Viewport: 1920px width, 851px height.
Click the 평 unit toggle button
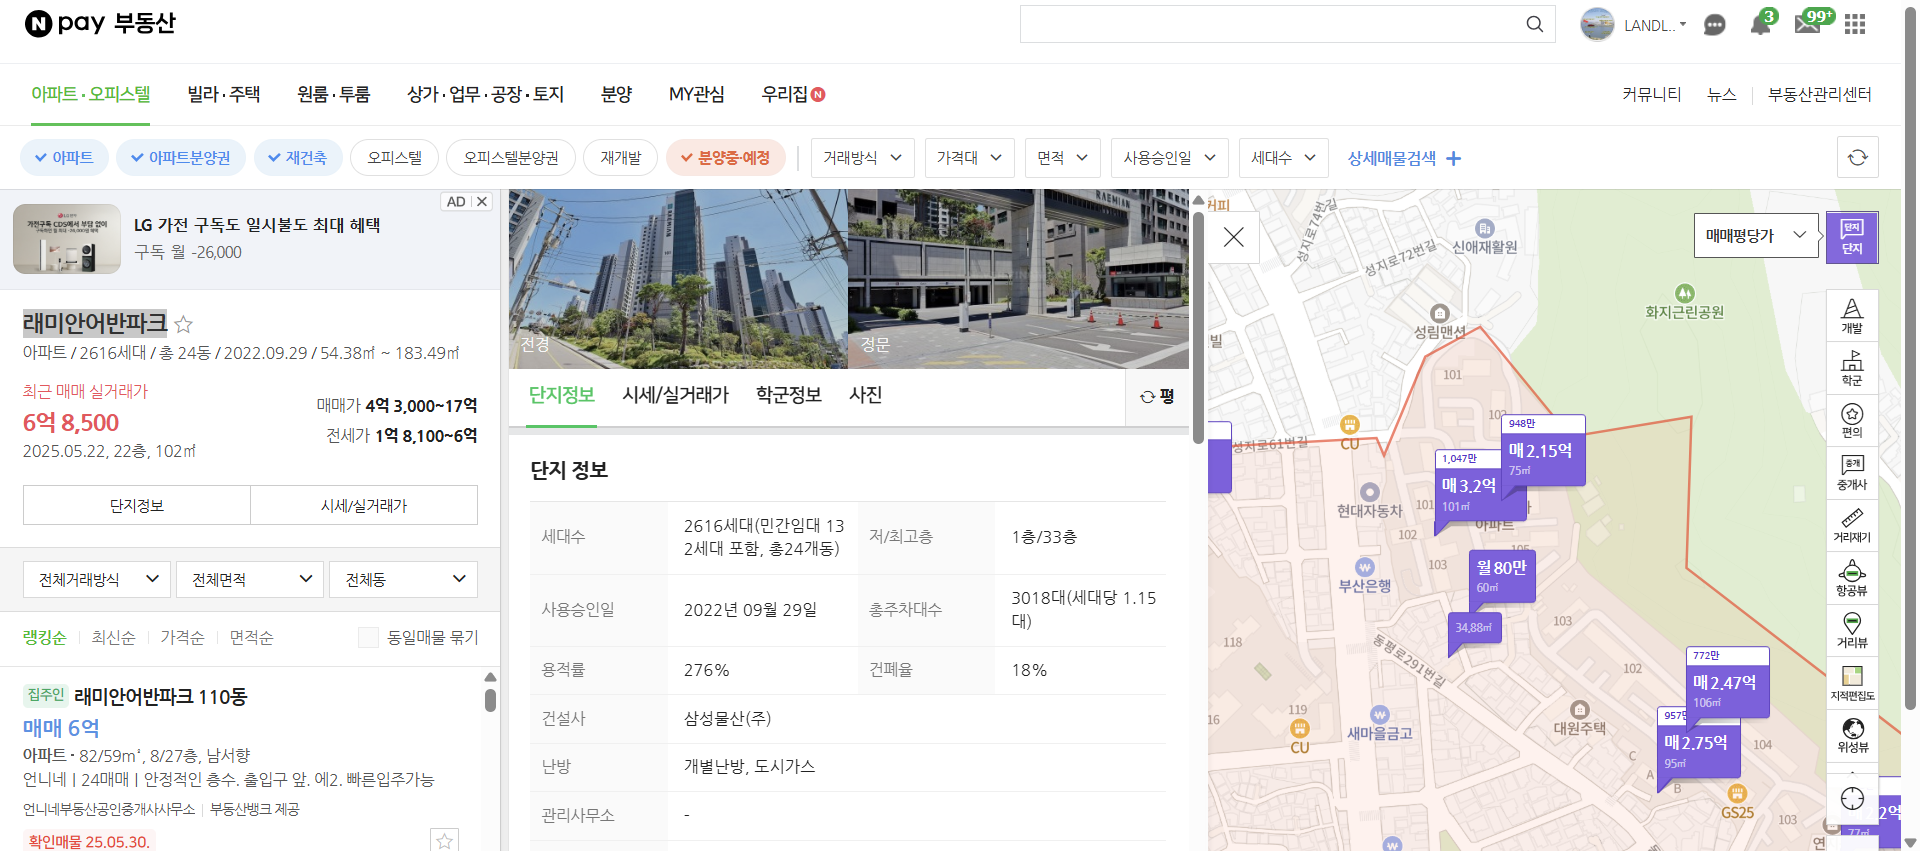pos(1157,397)
